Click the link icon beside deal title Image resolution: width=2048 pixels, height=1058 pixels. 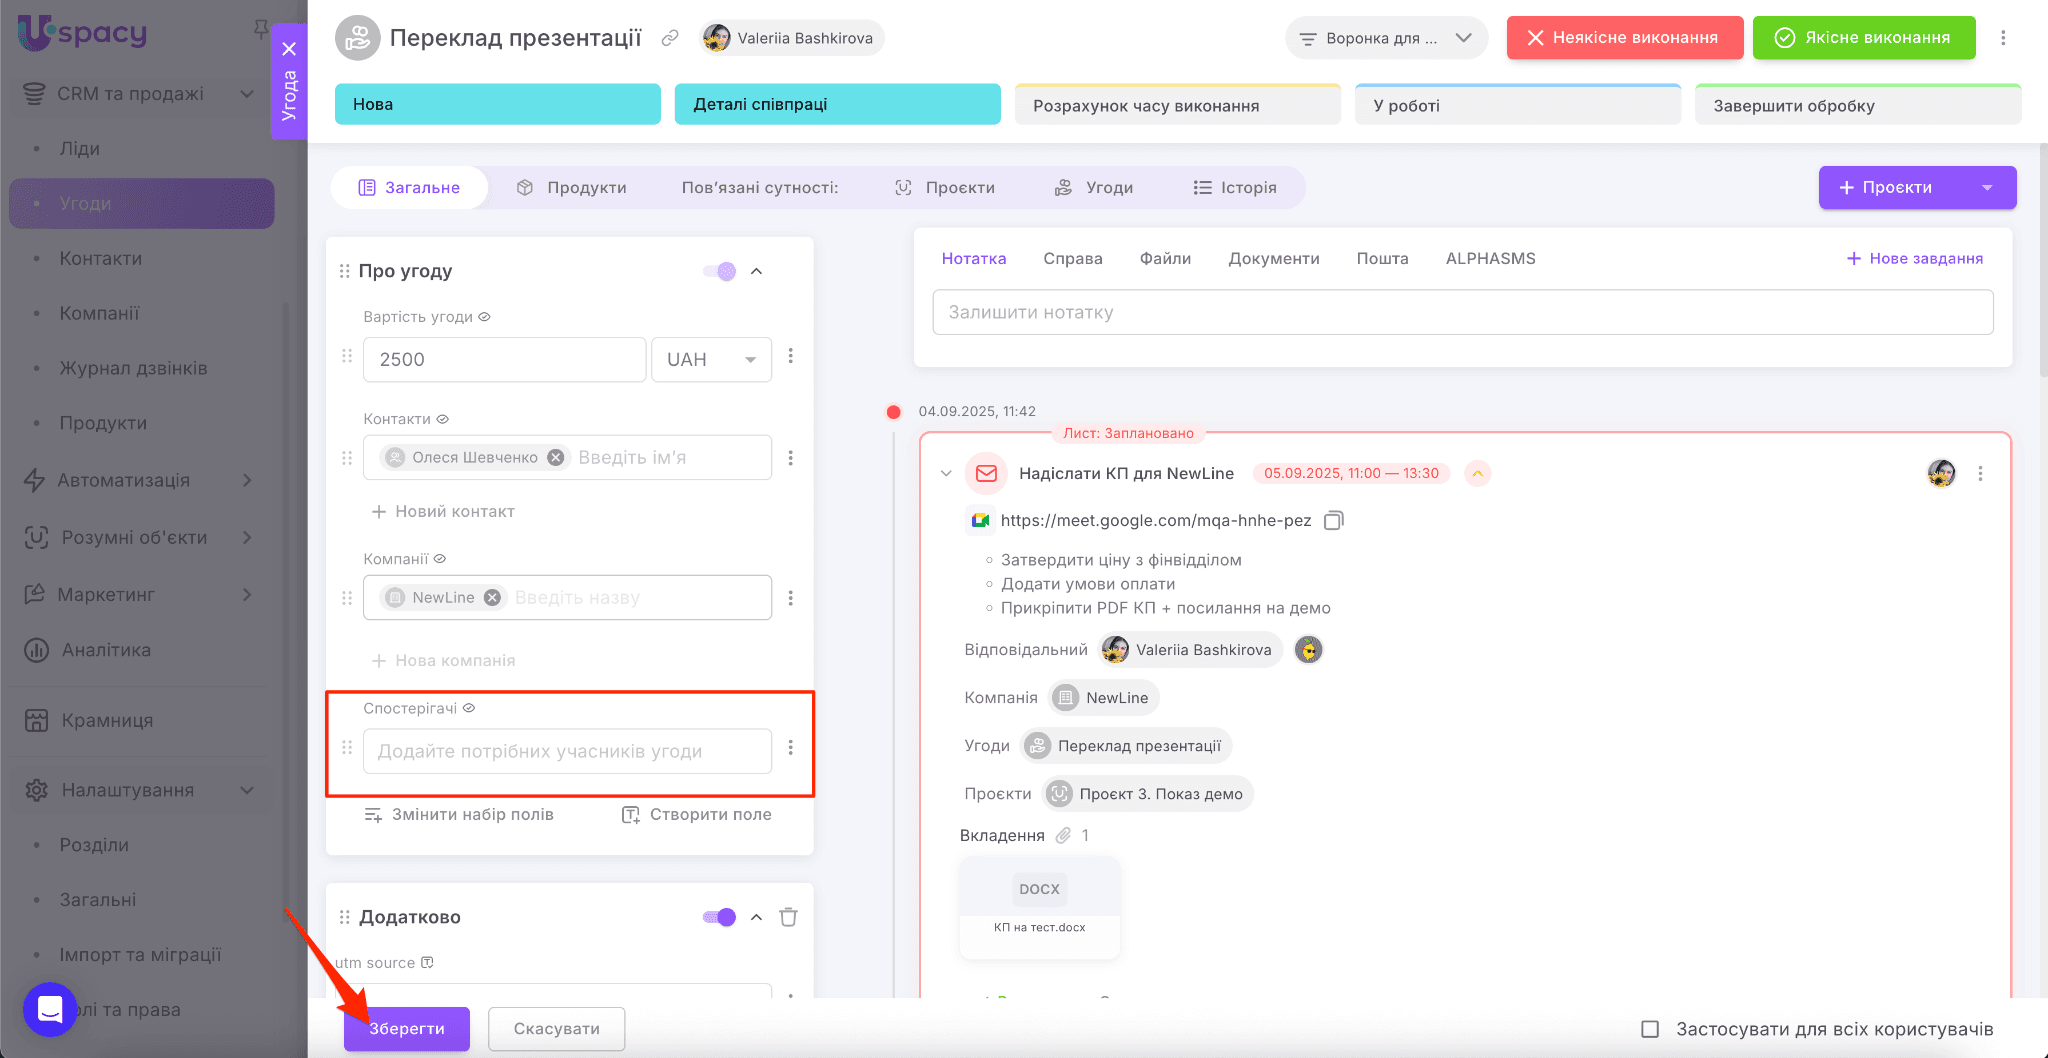click(x=670, y=38)
